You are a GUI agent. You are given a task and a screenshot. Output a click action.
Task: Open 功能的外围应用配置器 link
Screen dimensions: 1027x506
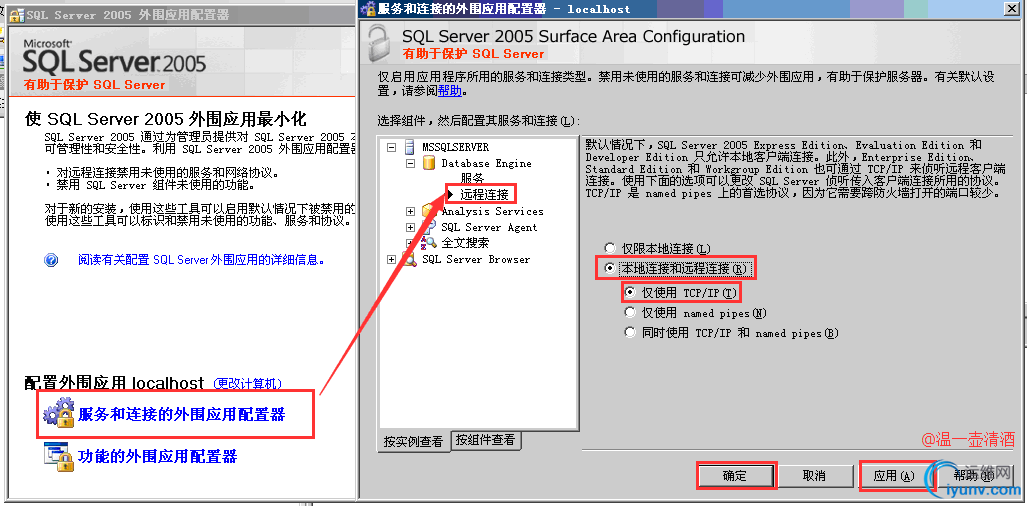157,456
